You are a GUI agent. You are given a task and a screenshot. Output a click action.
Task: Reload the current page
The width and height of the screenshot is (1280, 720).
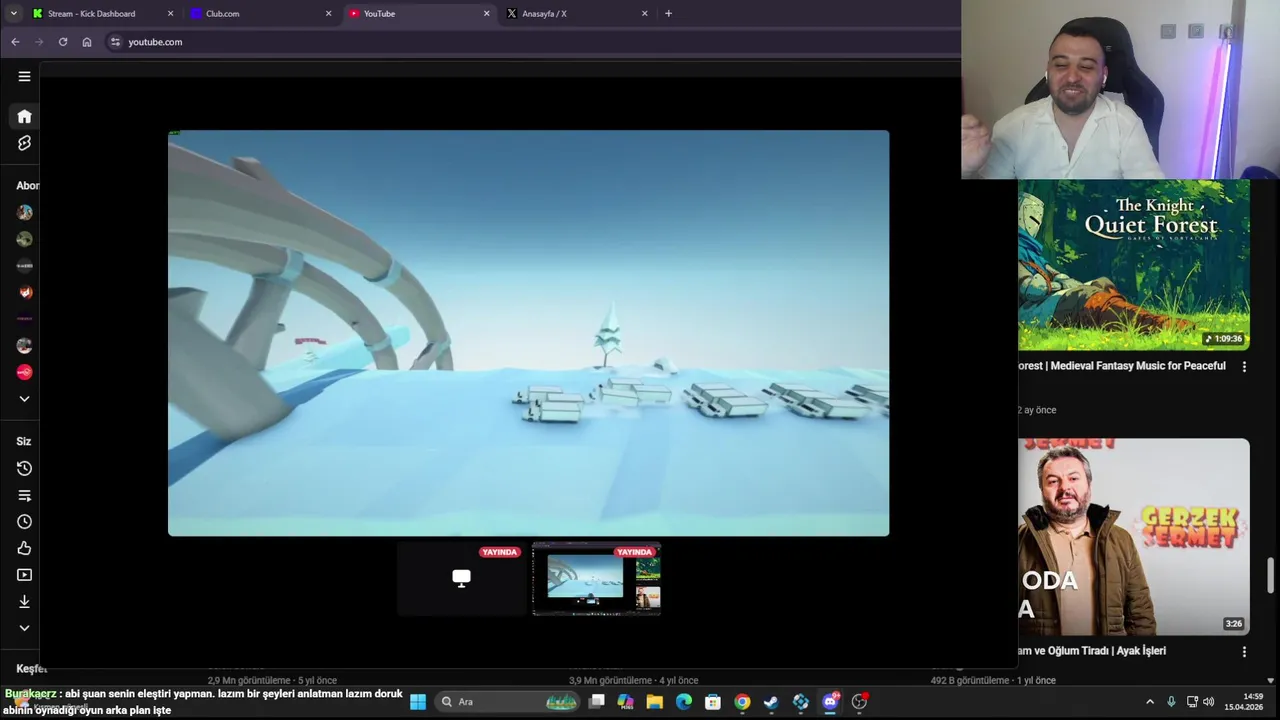click(63, 42)
